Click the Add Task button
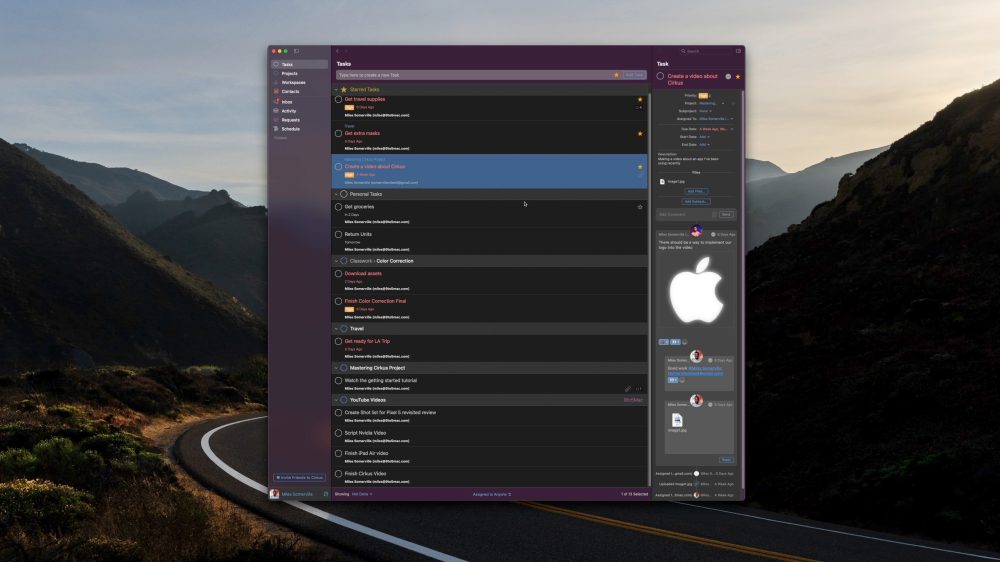Viewport: 1000px width, 562px height. 634,75
